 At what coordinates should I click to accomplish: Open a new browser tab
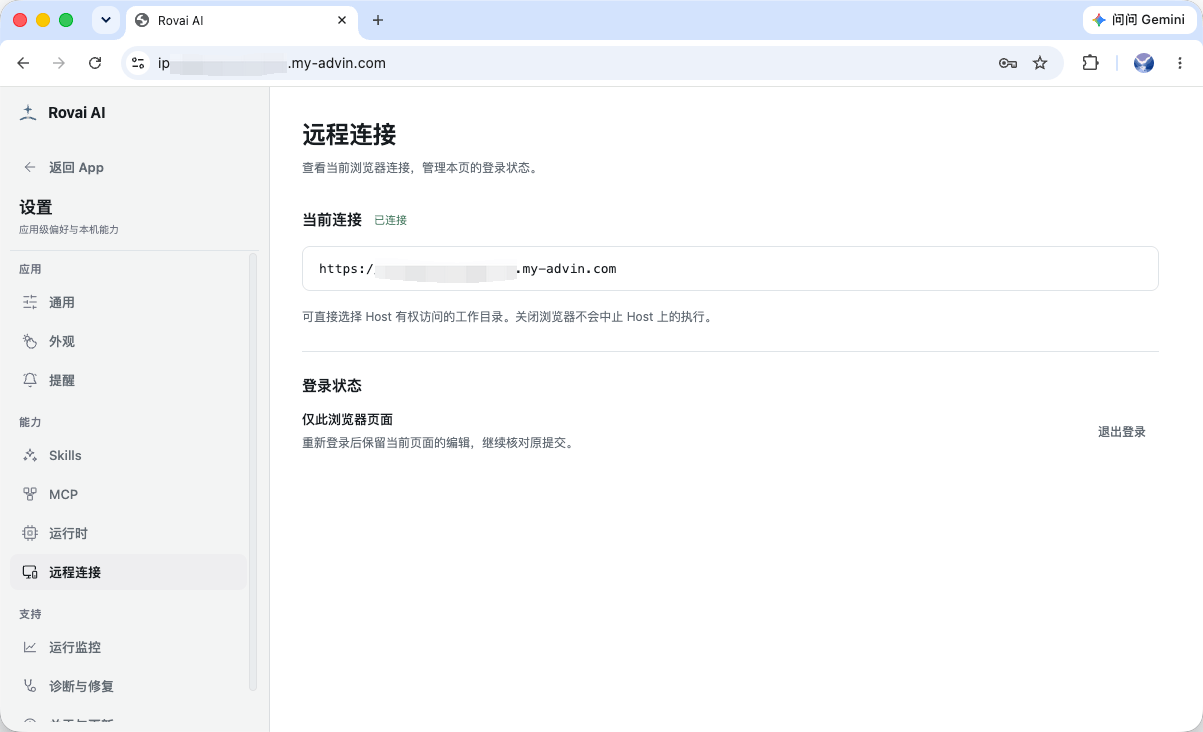pos(378,20)
